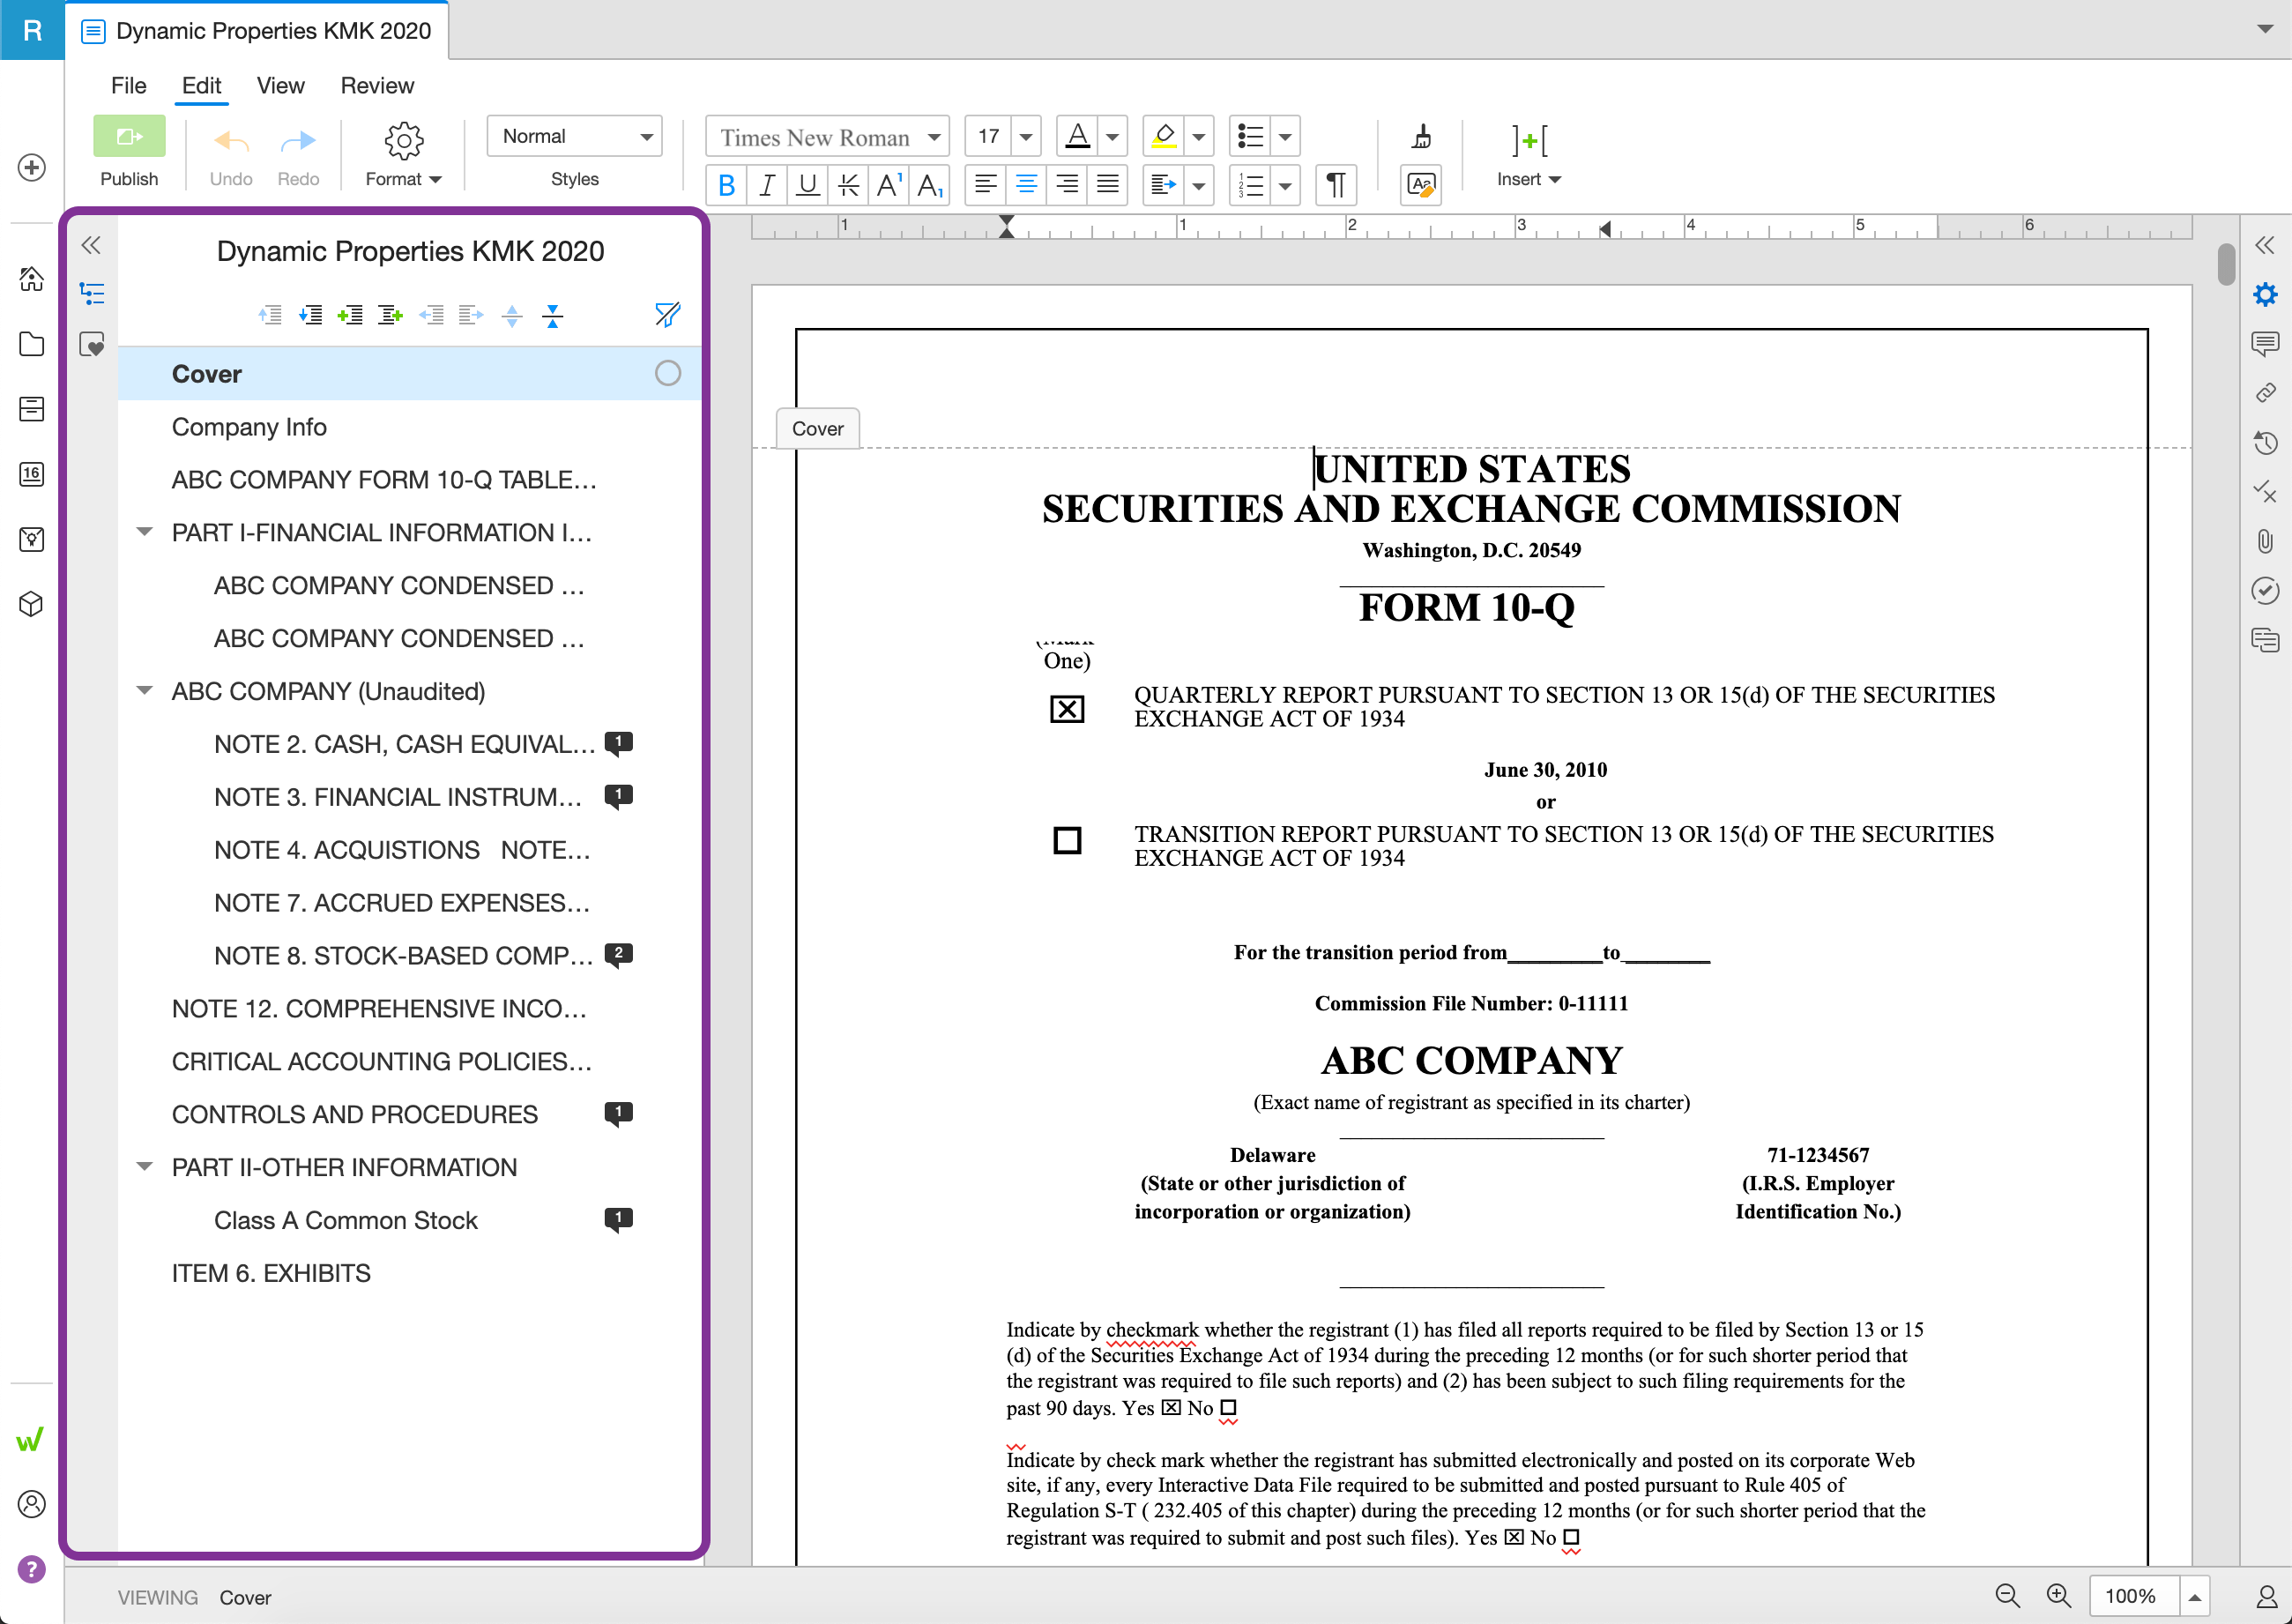Click the attachments paperclip icon

(x=2265, y=541)
